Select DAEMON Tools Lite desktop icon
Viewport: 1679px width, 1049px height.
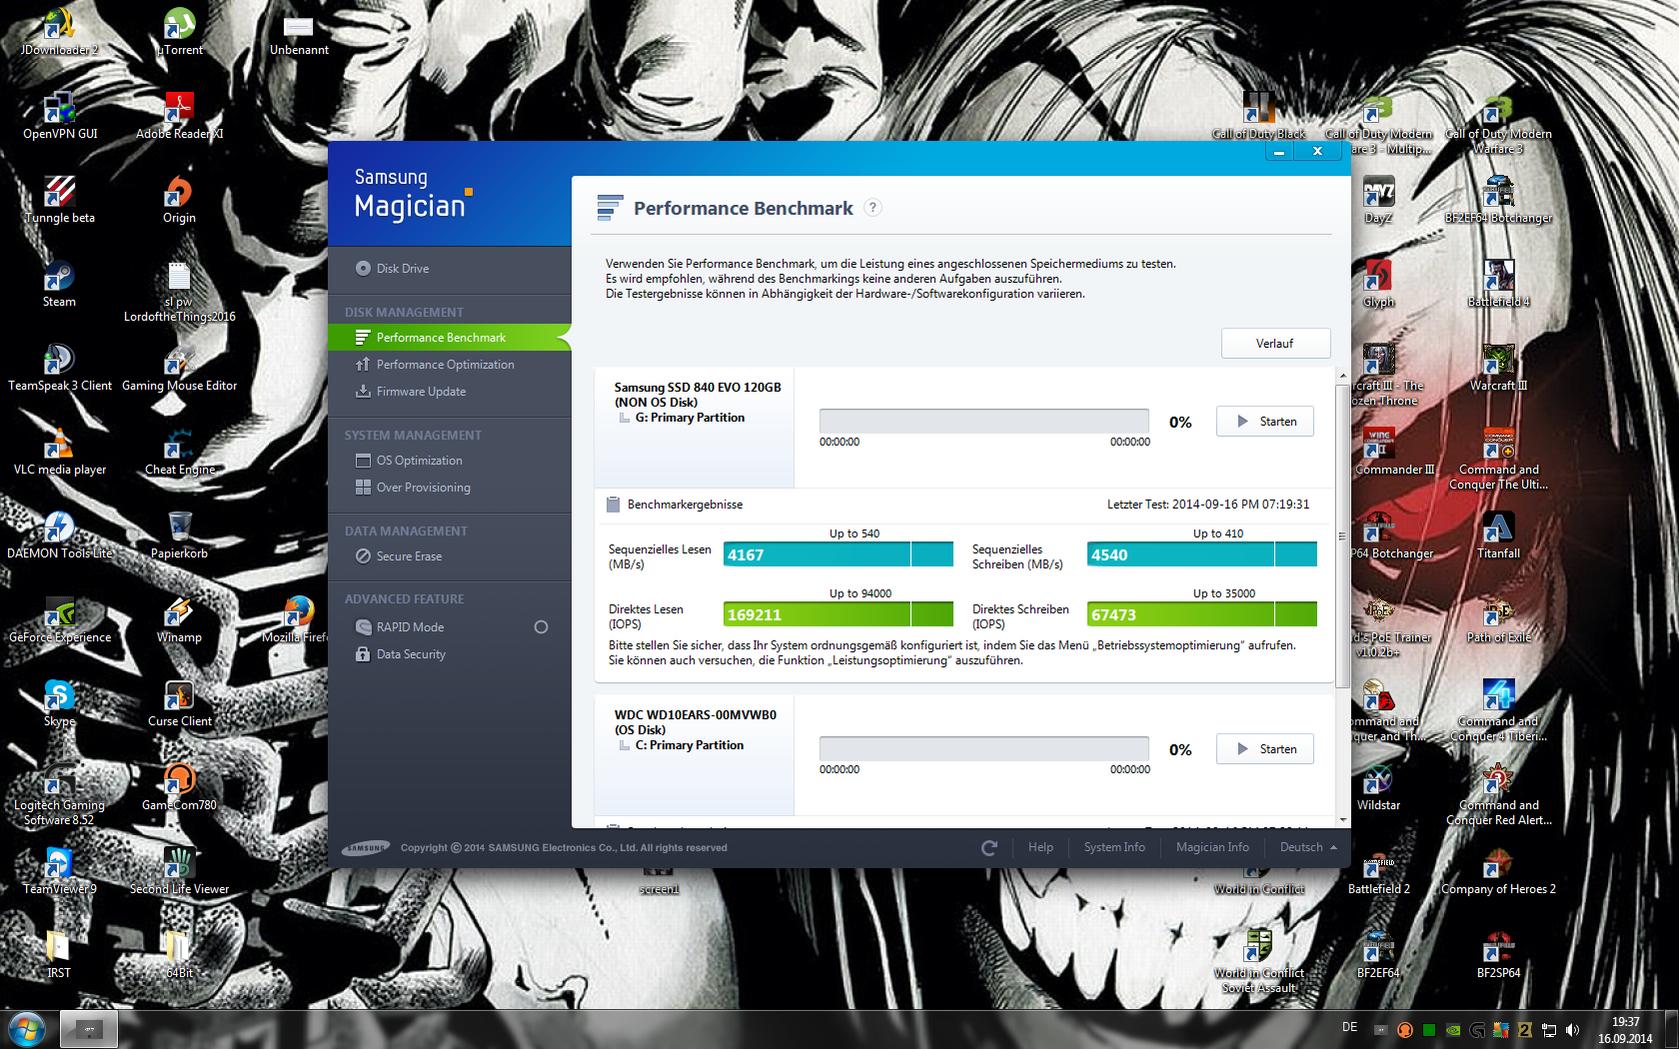pyautogui.click(x=59, y=536)
